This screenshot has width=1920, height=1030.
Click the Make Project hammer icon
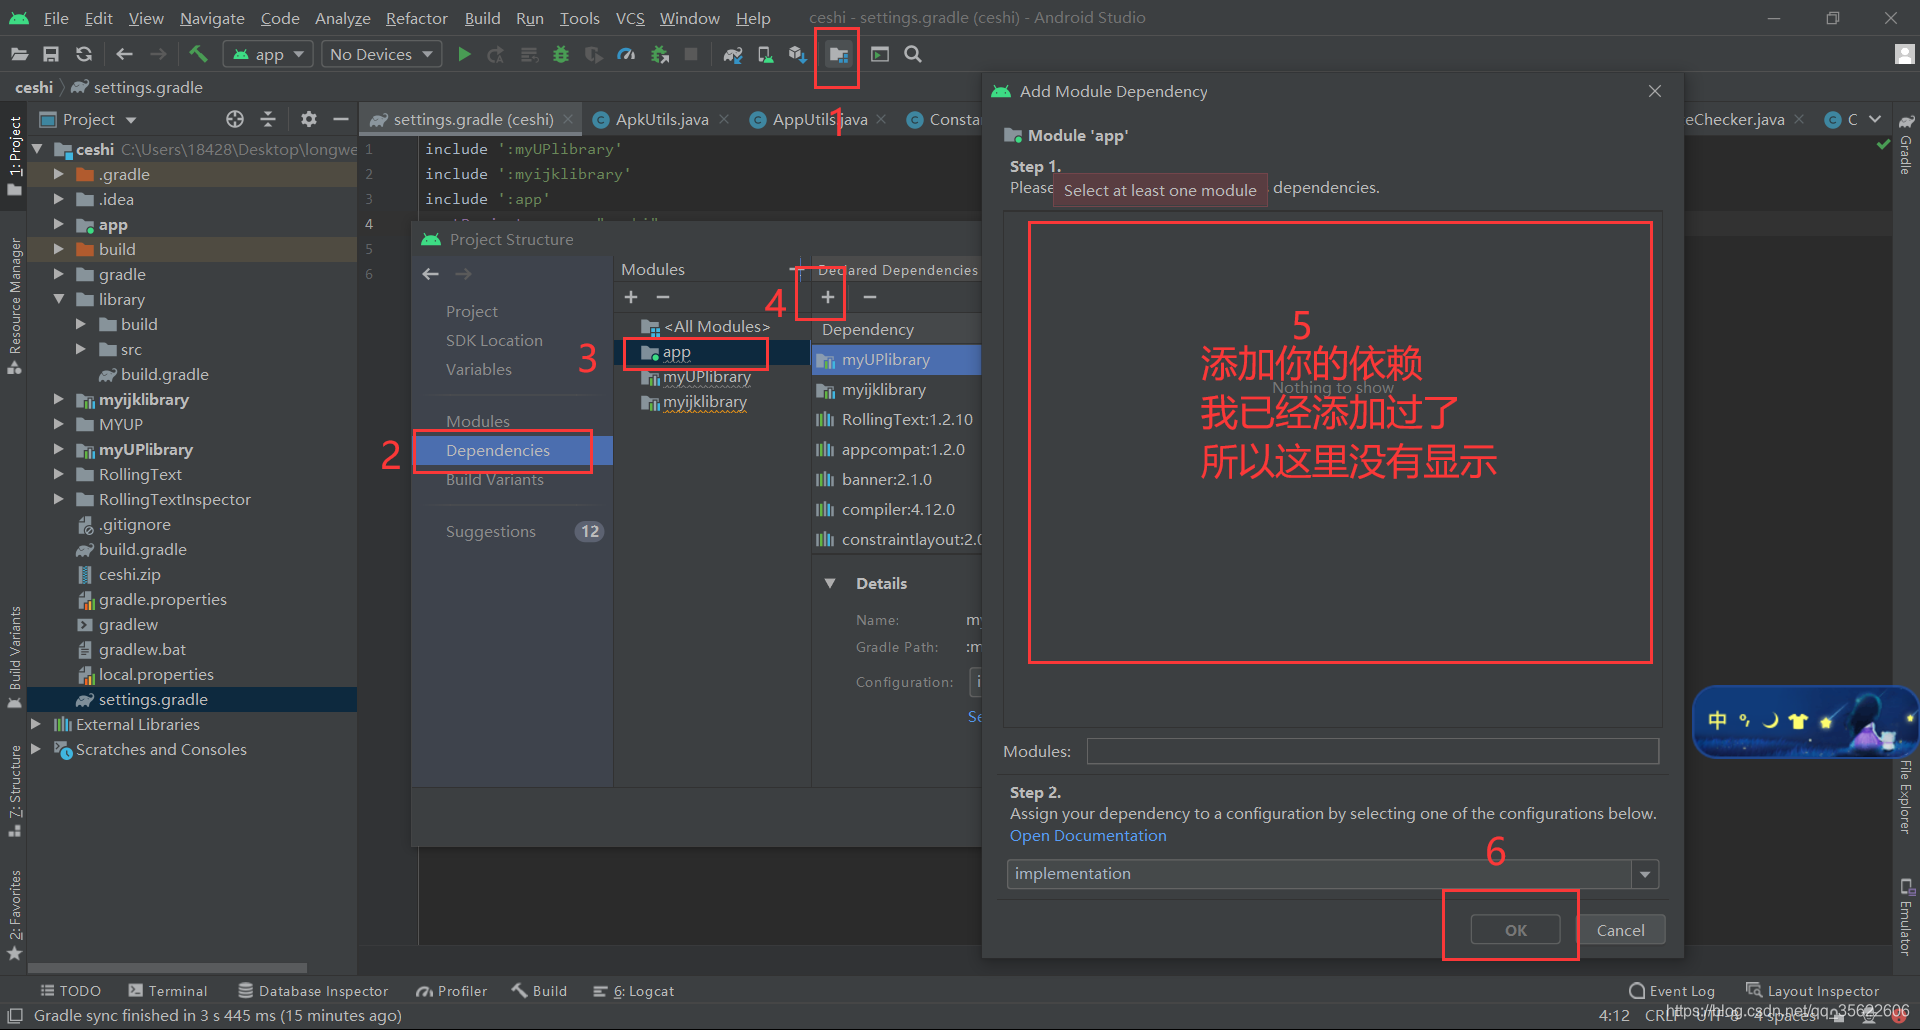[198, 54]
